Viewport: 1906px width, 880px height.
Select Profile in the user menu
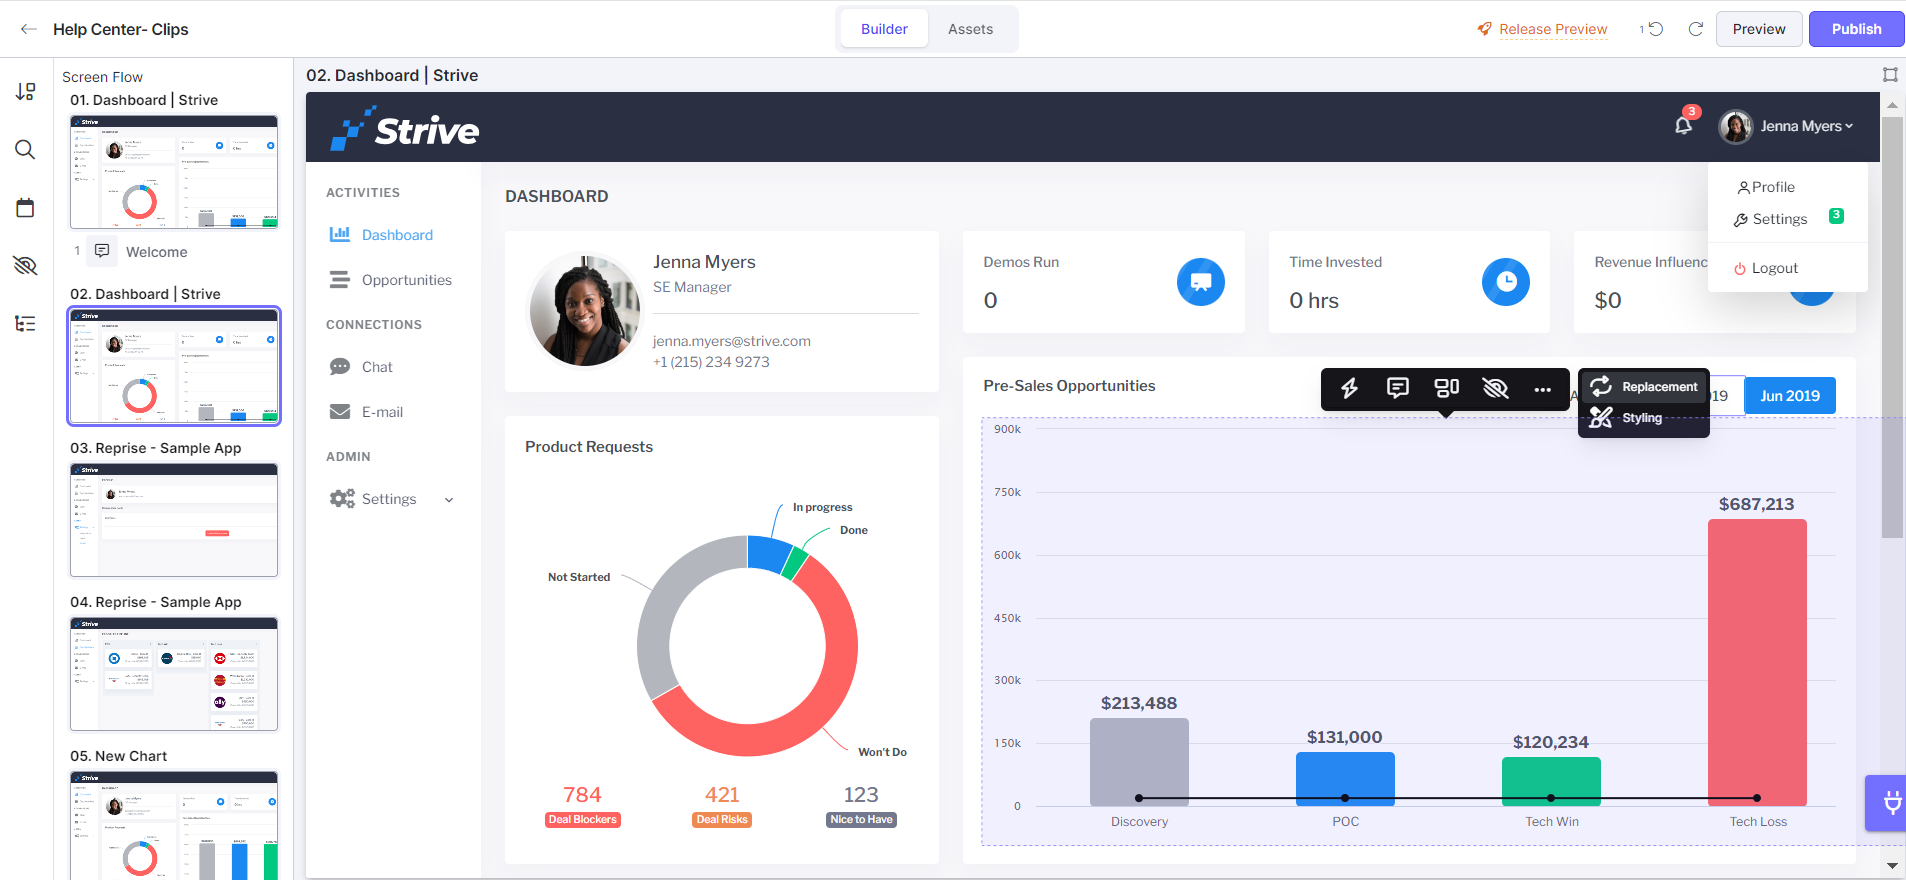pyautogui.click(x=1766, y=187)
